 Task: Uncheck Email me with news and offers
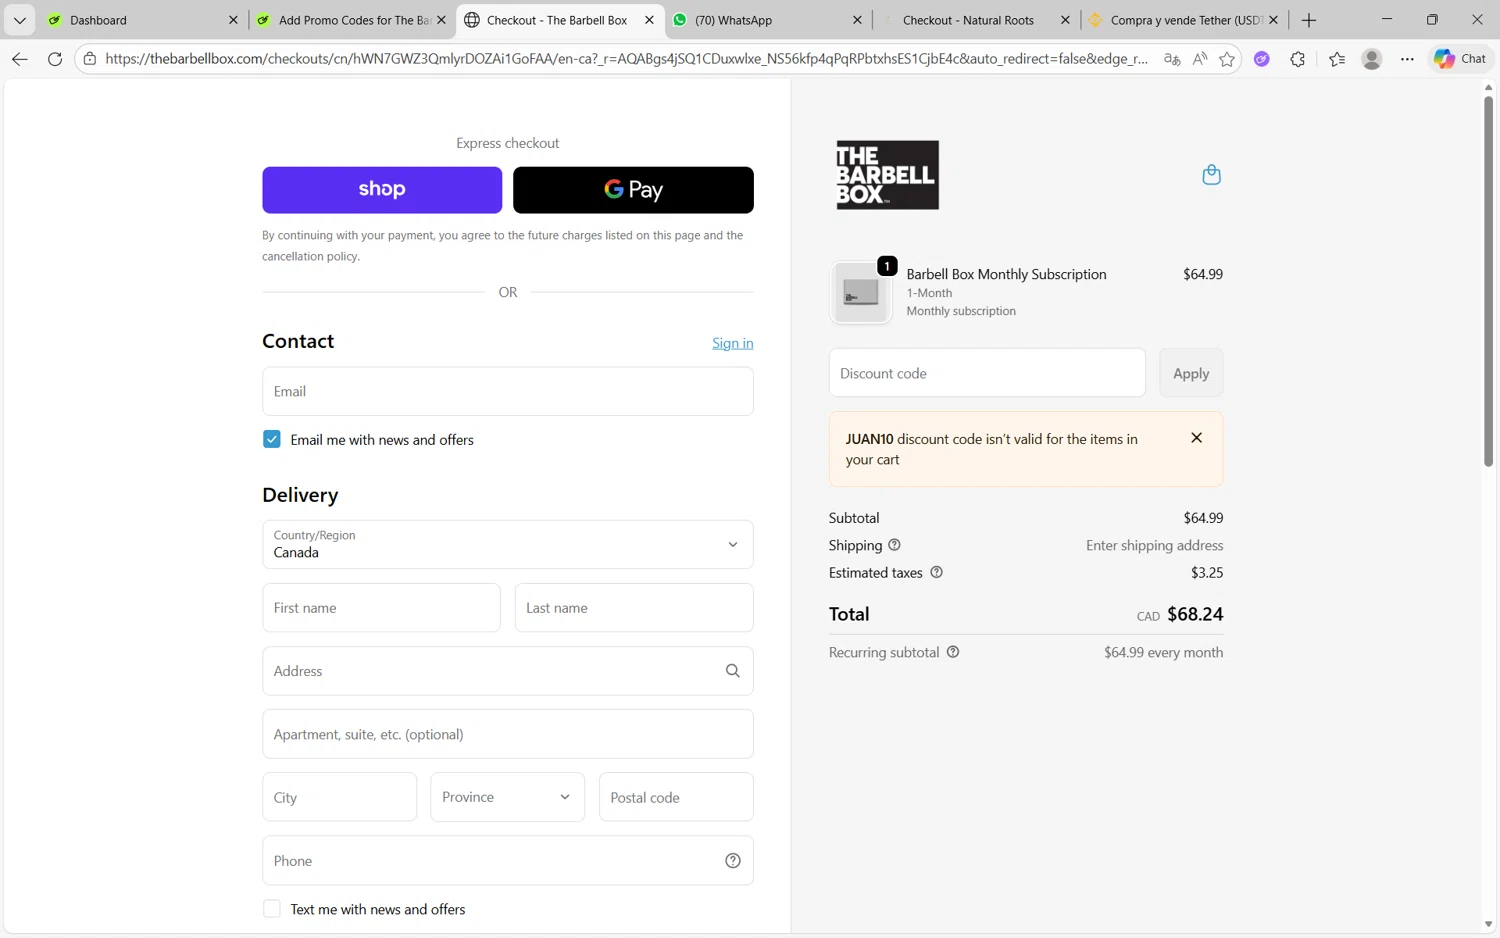coord(272,439)
